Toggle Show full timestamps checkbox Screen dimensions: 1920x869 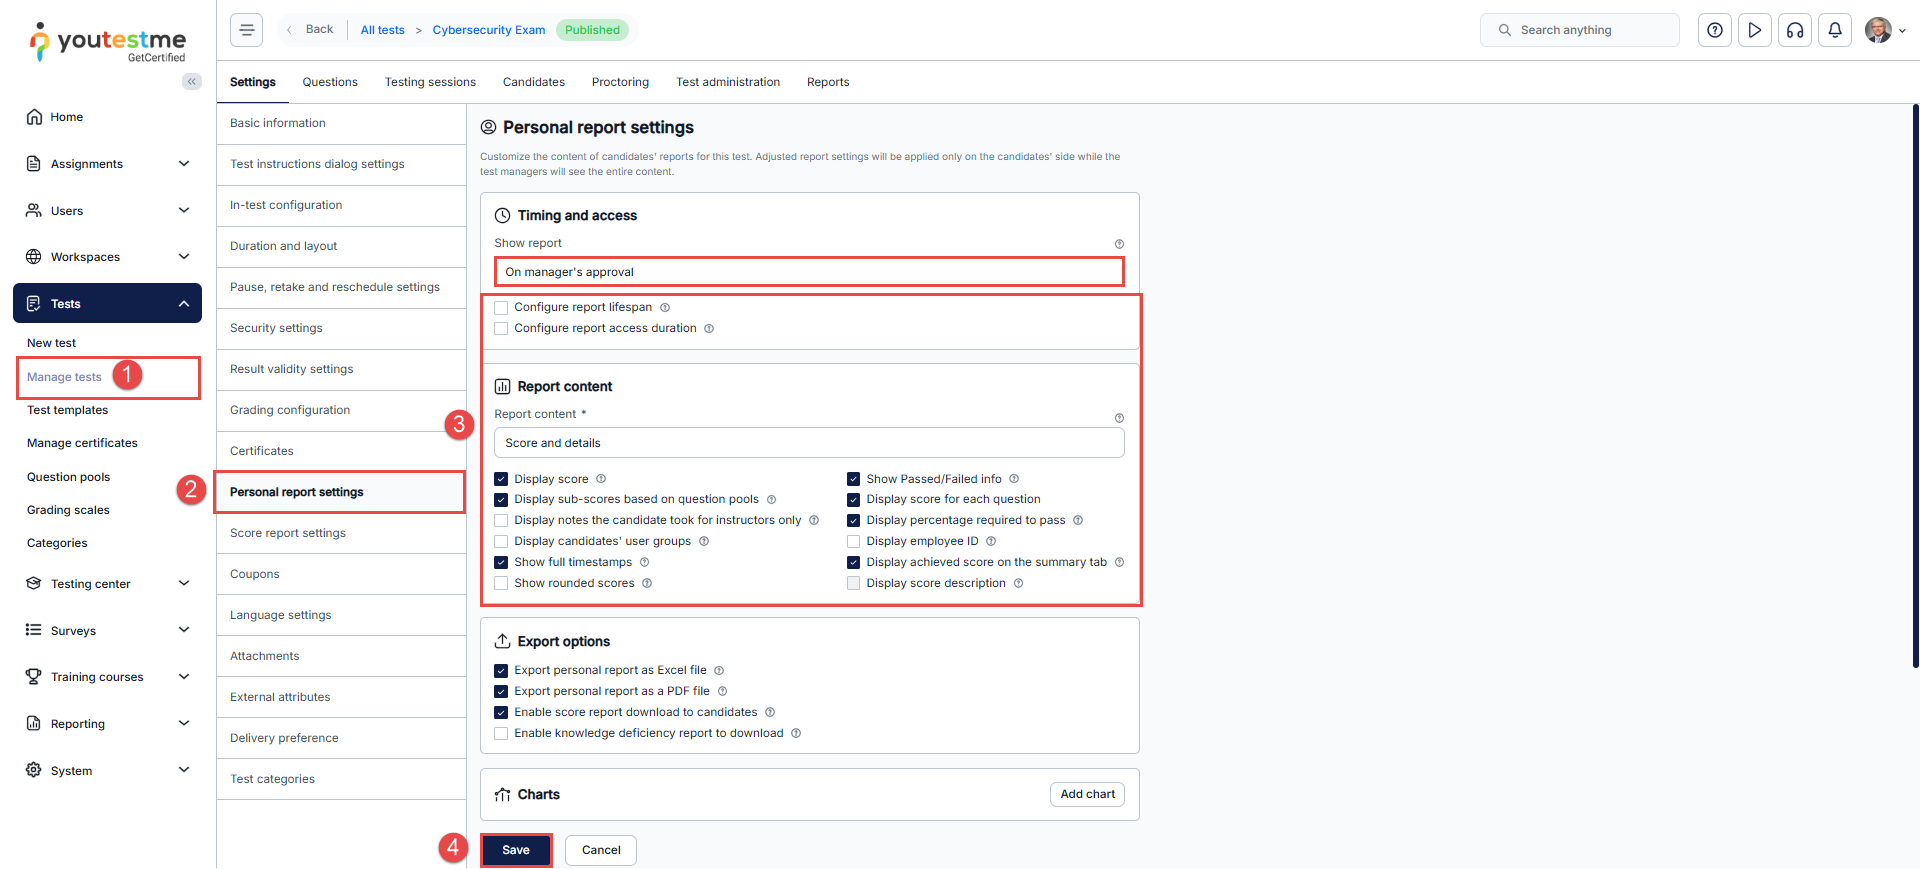click(501, 563)
